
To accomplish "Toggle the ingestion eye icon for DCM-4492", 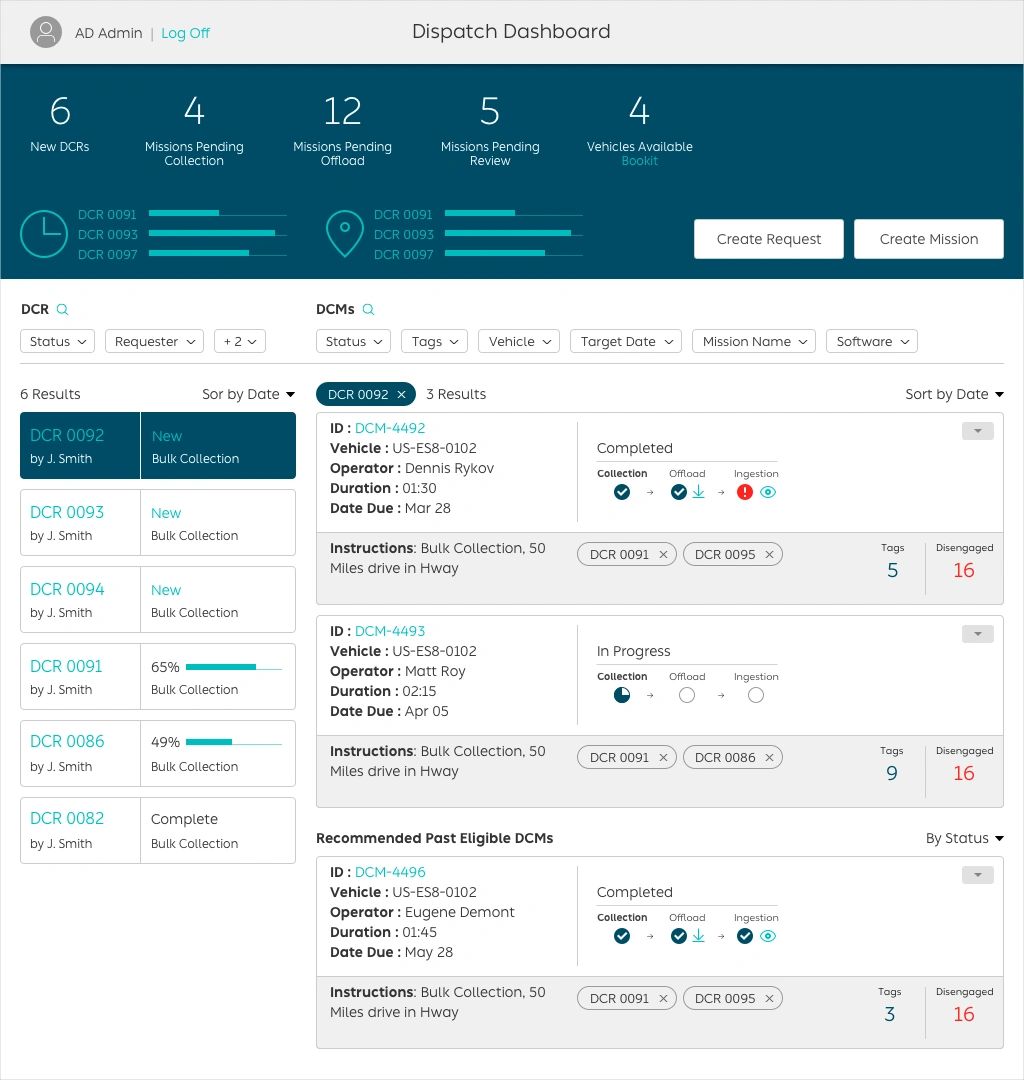I will click(768, 492).
